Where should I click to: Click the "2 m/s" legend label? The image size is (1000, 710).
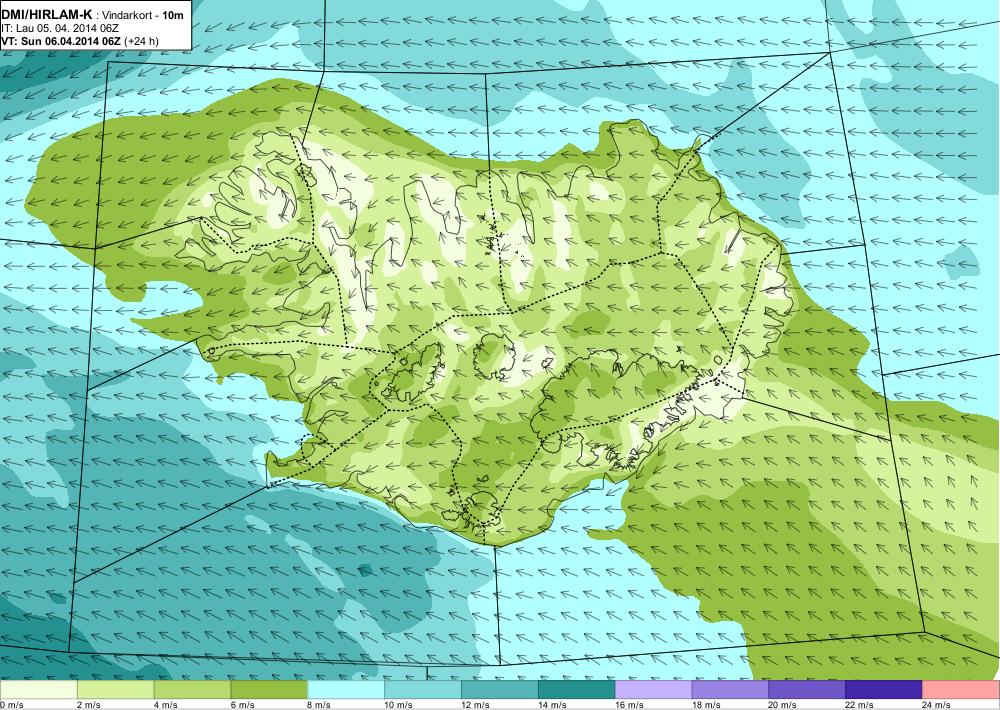coord(89,705)
